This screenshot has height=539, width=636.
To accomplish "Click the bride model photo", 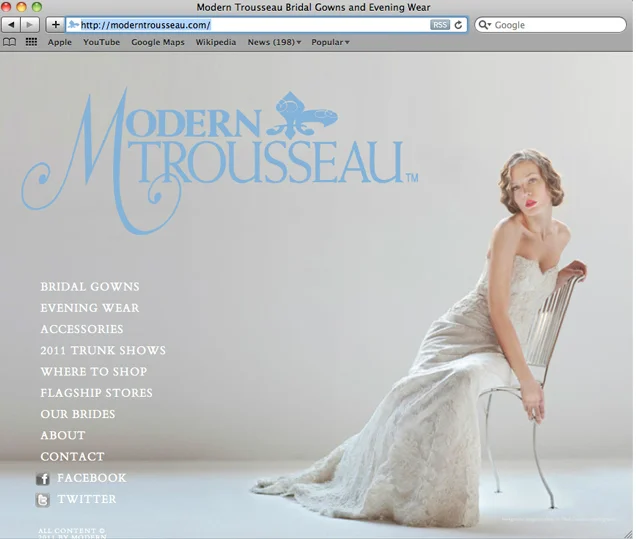I will [420, 337].
